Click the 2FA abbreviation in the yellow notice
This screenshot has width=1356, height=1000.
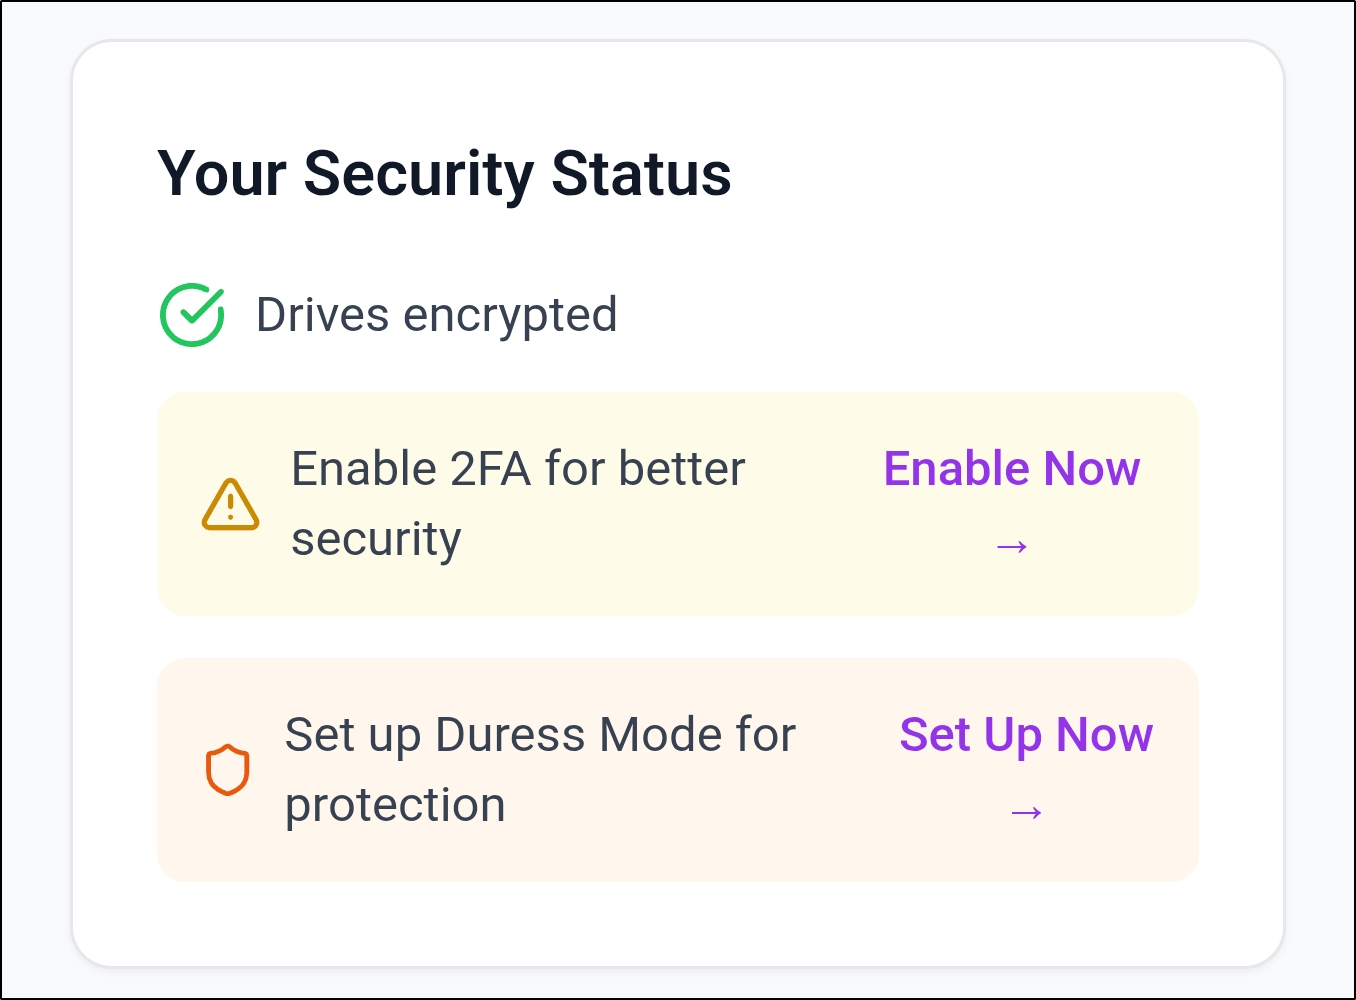(490, 469)
